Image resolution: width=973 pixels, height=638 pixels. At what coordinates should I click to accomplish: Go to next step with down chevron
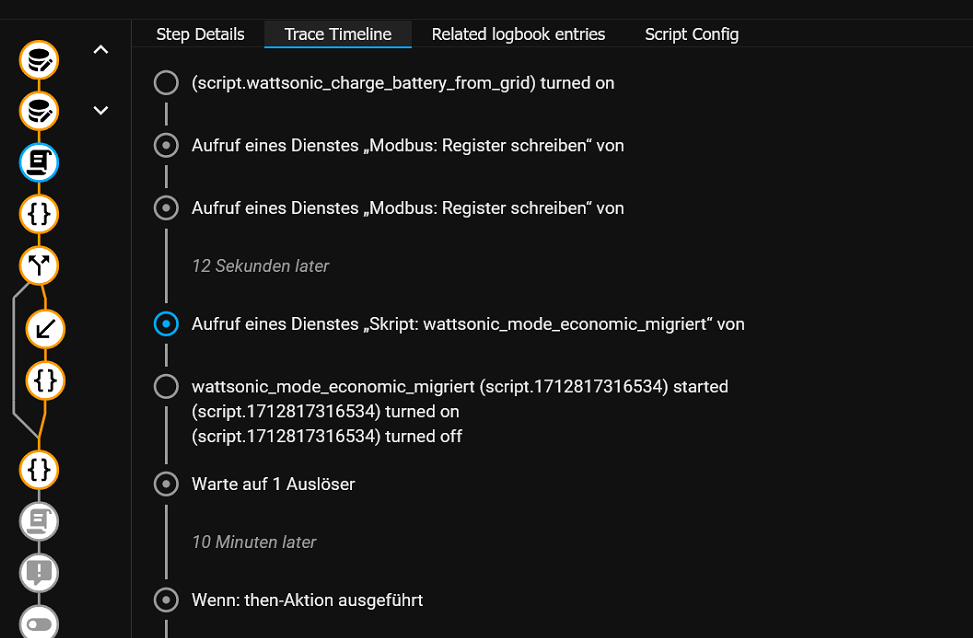pos(101,110)
